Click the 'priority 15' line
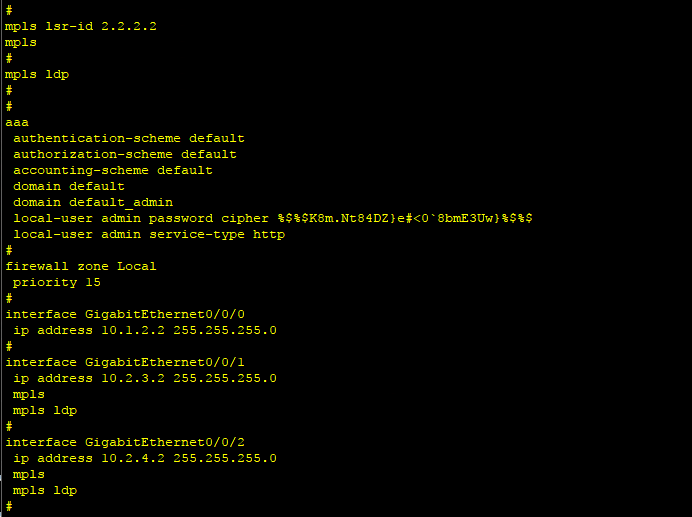692x517 pixels. 56,282
